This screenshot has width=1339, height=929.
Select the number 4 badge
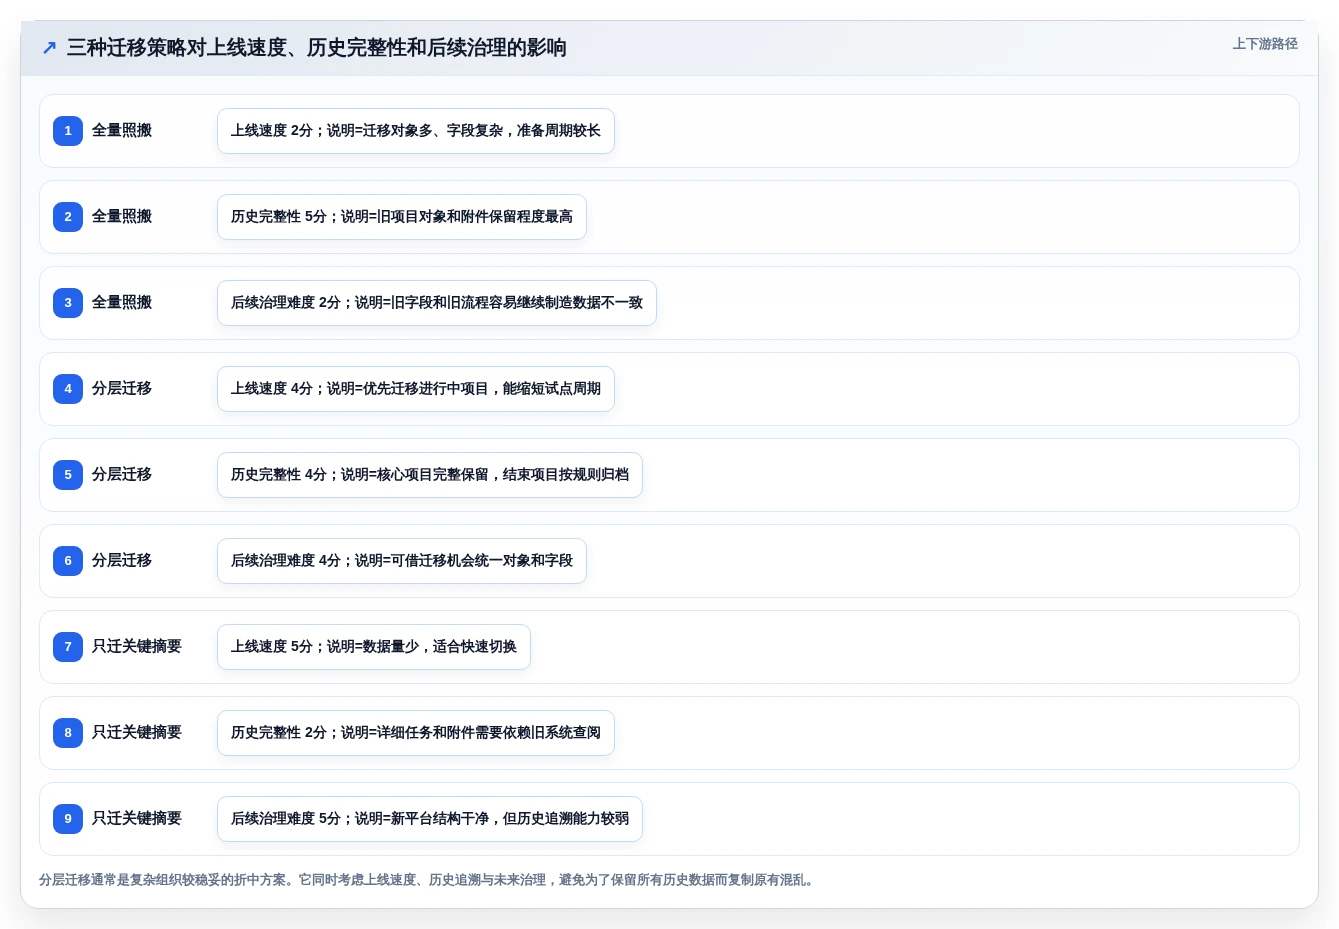68,389
